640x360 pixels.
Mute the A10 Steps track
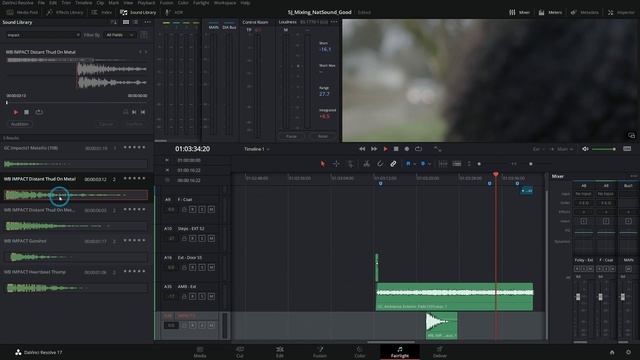(211, 238)
